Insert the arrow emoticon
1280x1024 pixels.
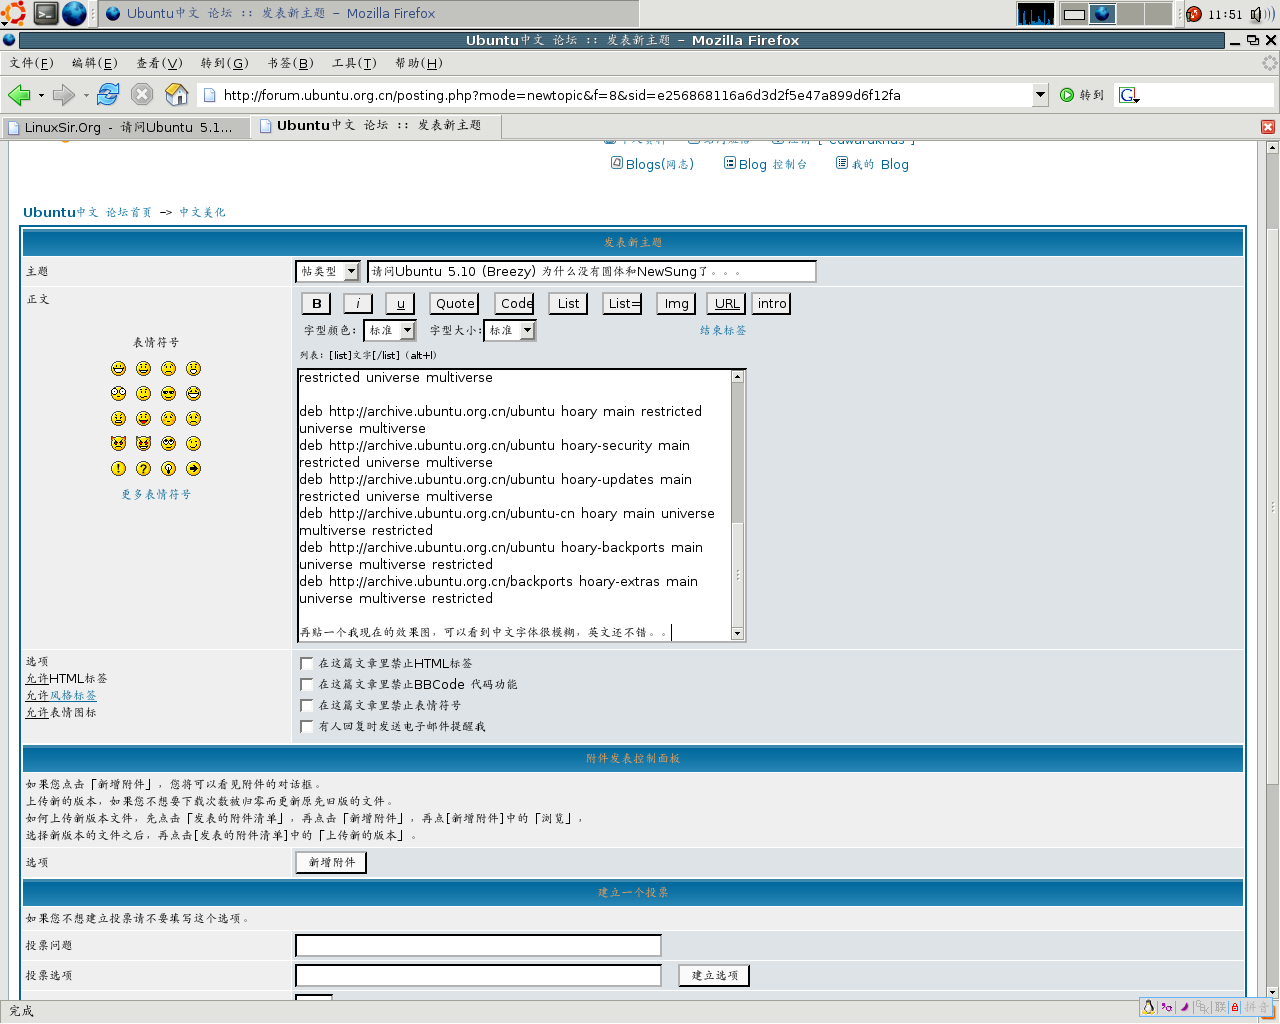pyautogui.click(x=194, y=469)
